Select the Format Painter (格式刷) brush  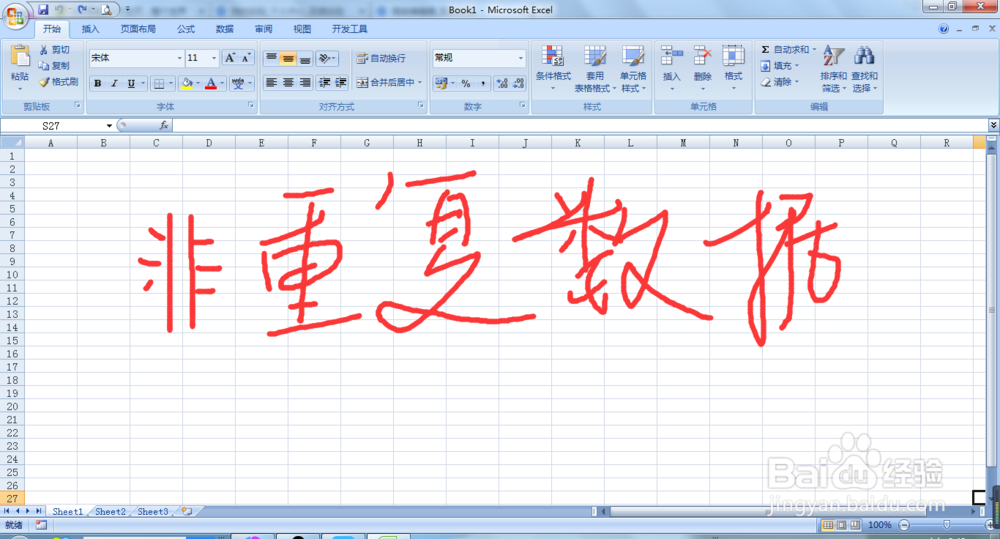(x=44, y=82)
